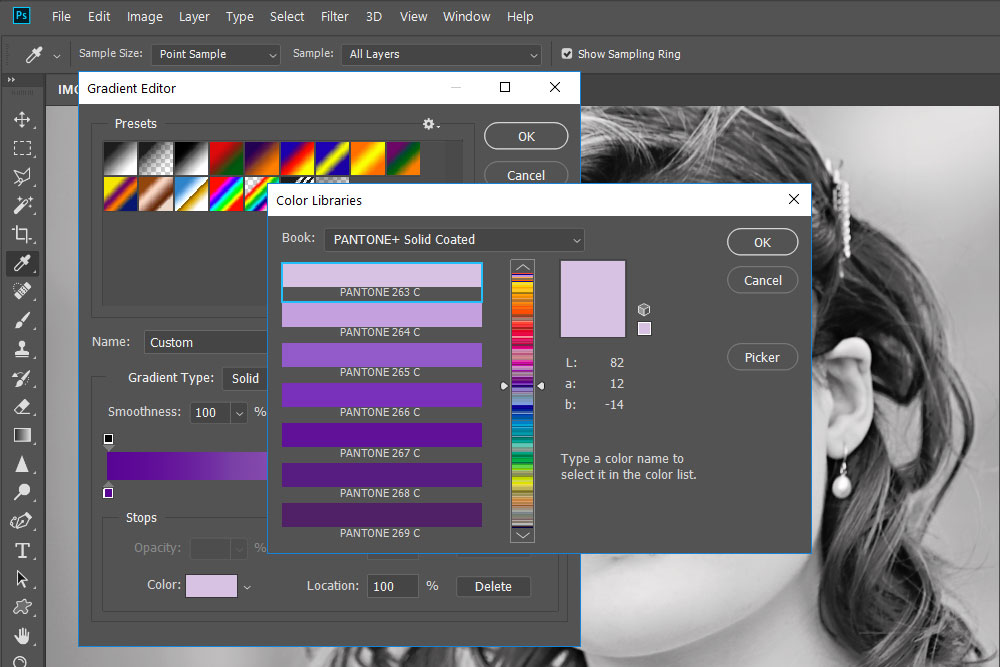
Task: Click Cancel in the Gradient Editor
Action: point(526,173)
